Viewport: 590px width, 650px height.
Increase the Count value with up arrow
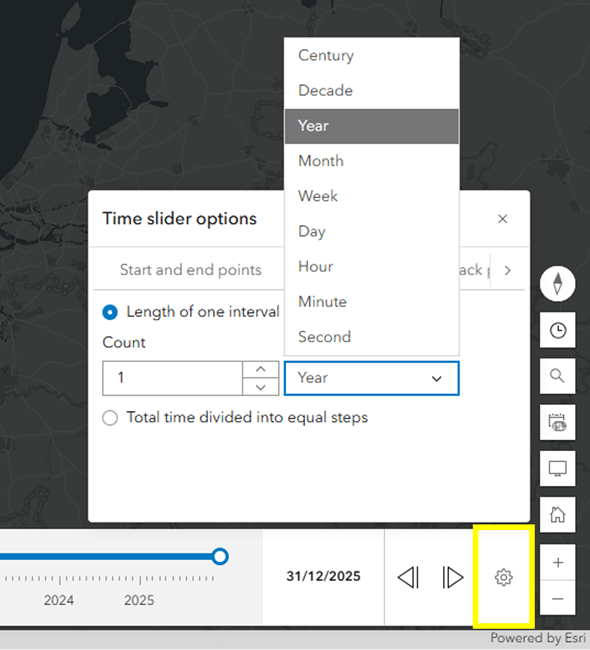pos(260,369)
